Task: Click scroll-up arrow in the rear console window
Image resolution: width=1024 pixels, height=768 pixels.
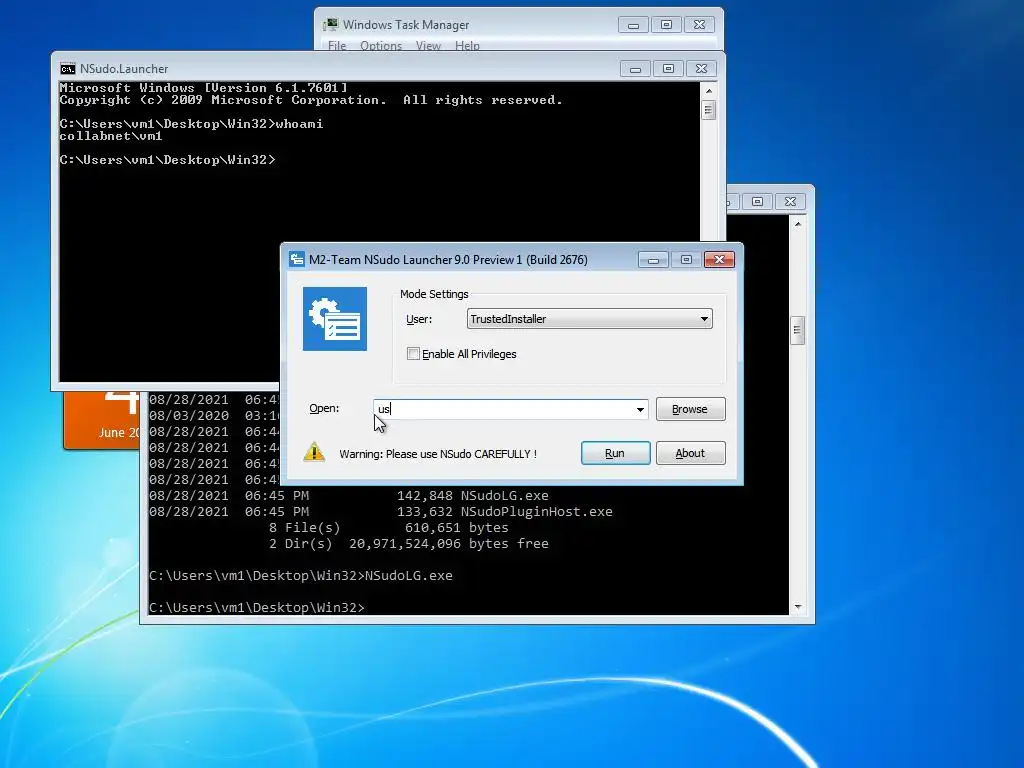Action: (797, 224)
